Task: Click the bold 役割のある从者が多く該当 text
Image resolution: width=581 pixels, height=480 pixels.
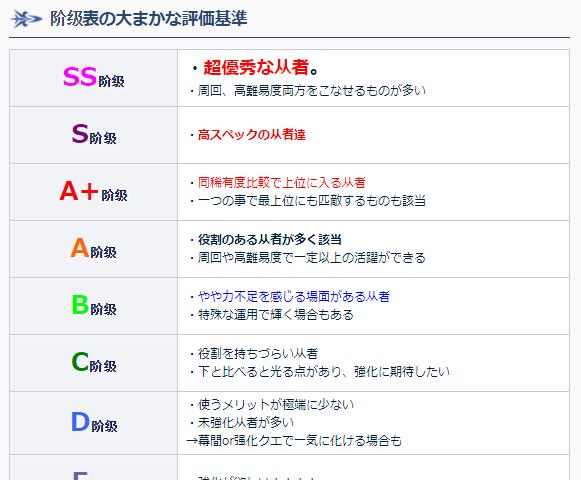Action: point(270,239)
